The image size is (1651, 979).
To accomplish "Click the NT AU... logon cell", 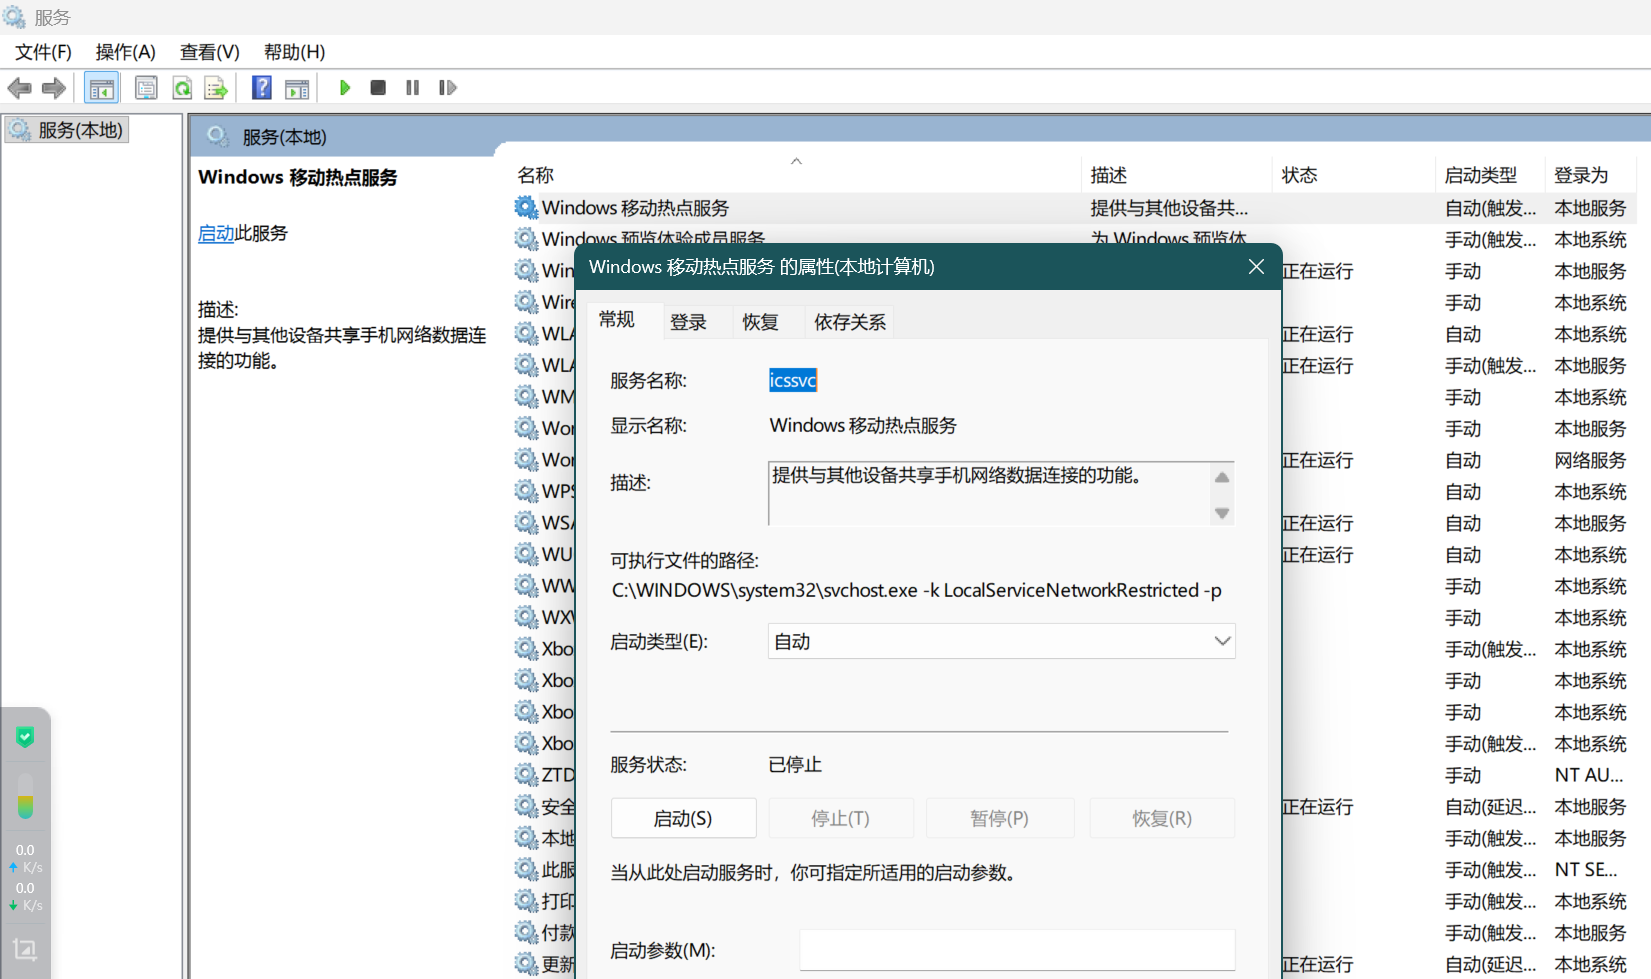I will click(x=1589, y=775).
